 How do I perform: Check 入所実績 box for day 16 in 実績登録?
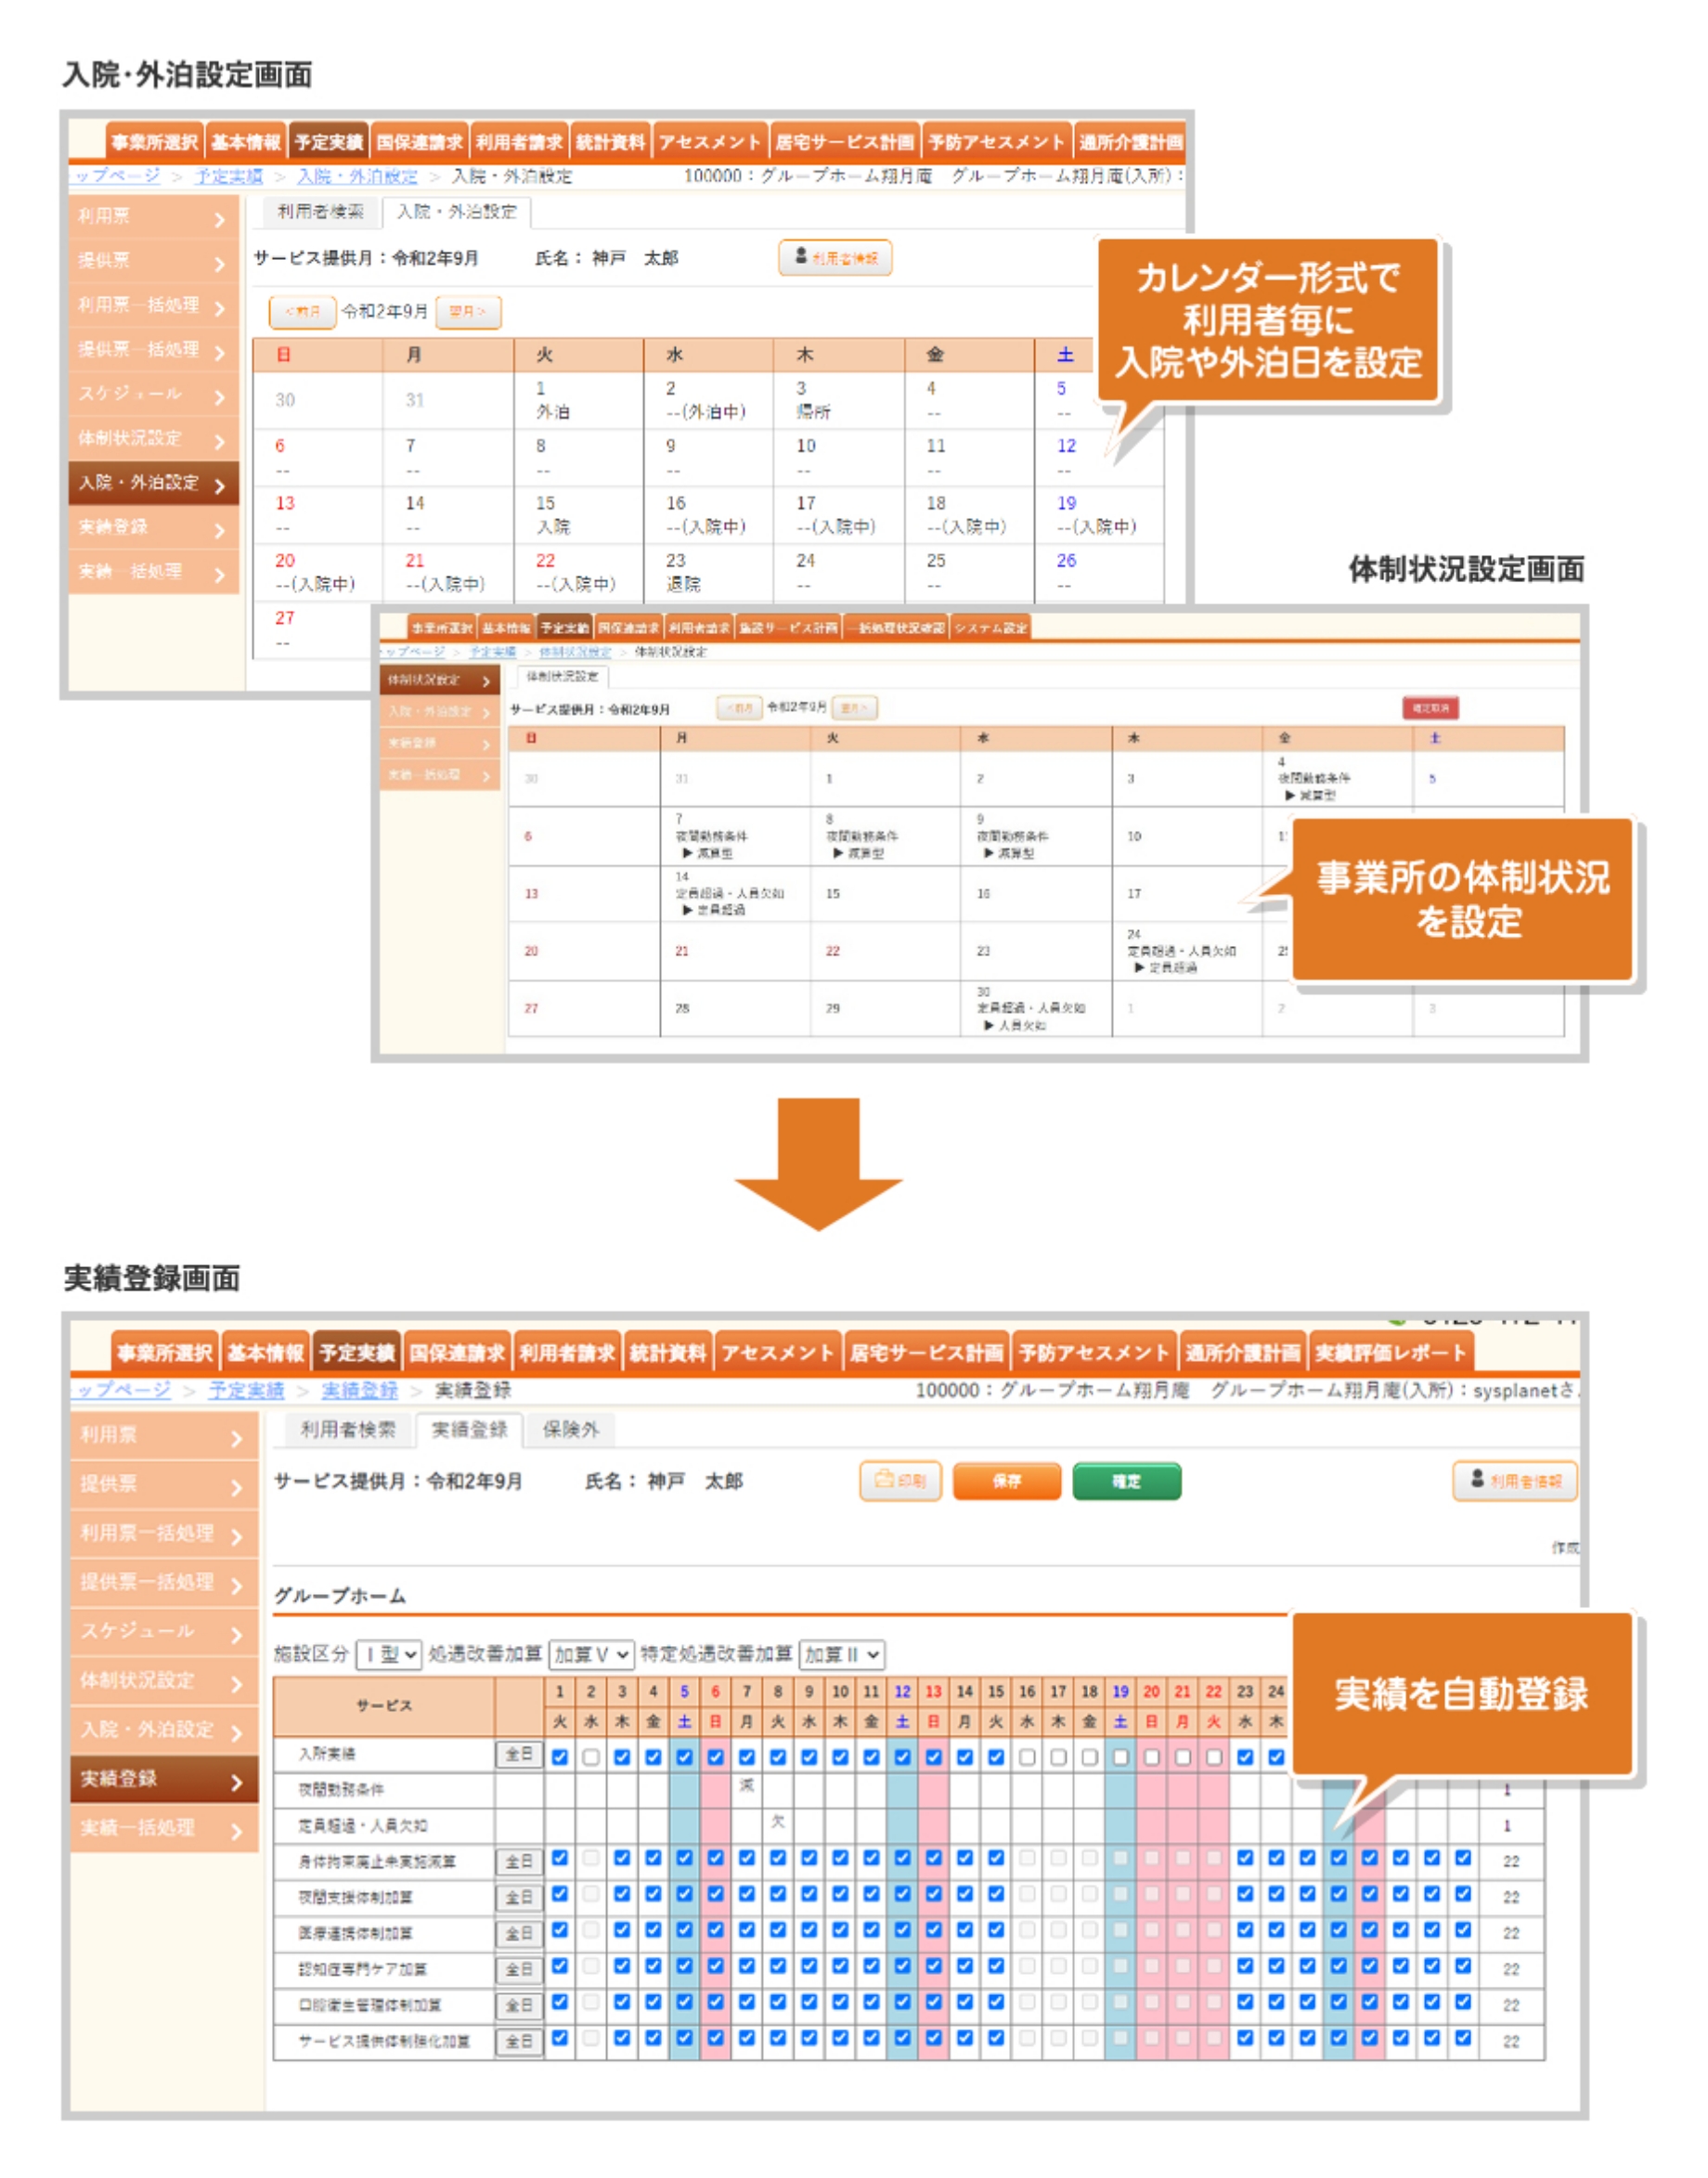(x=1027, y=1757)
